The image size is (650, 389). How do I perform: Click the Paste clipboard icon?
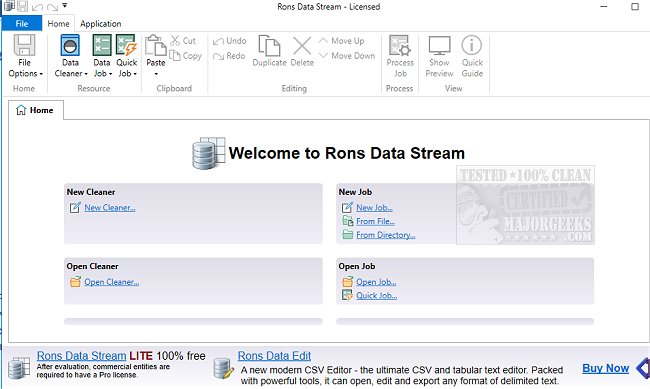click(x=155, y=45)
